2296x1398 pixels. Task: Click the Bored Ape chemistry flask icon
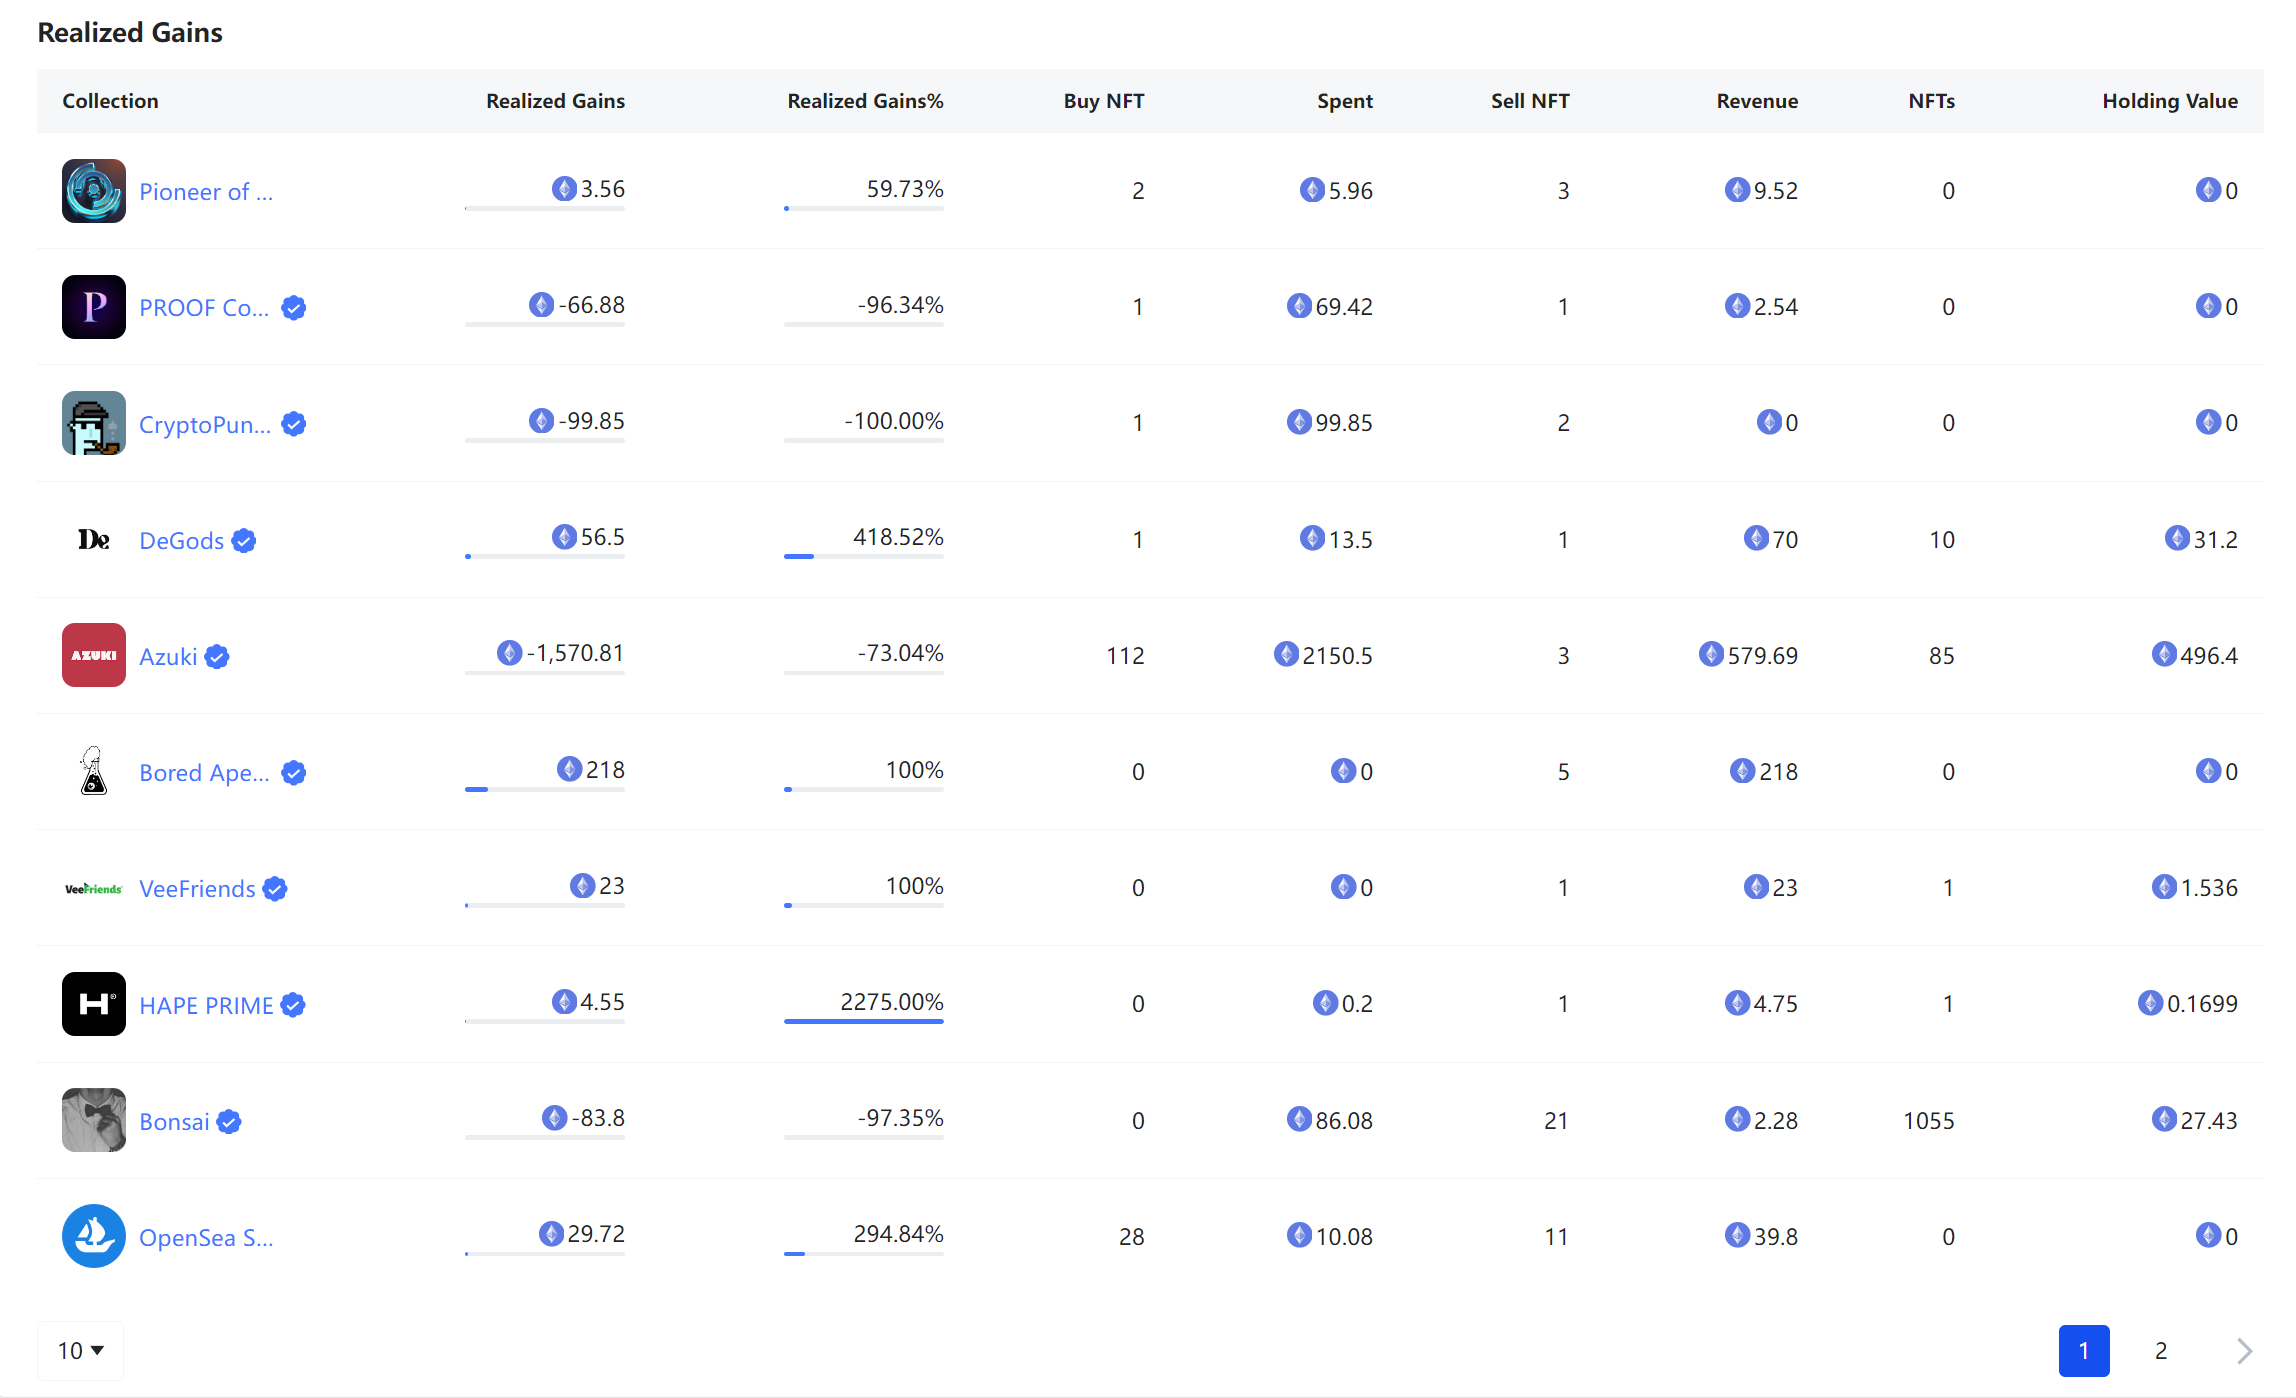coord(93,772)
